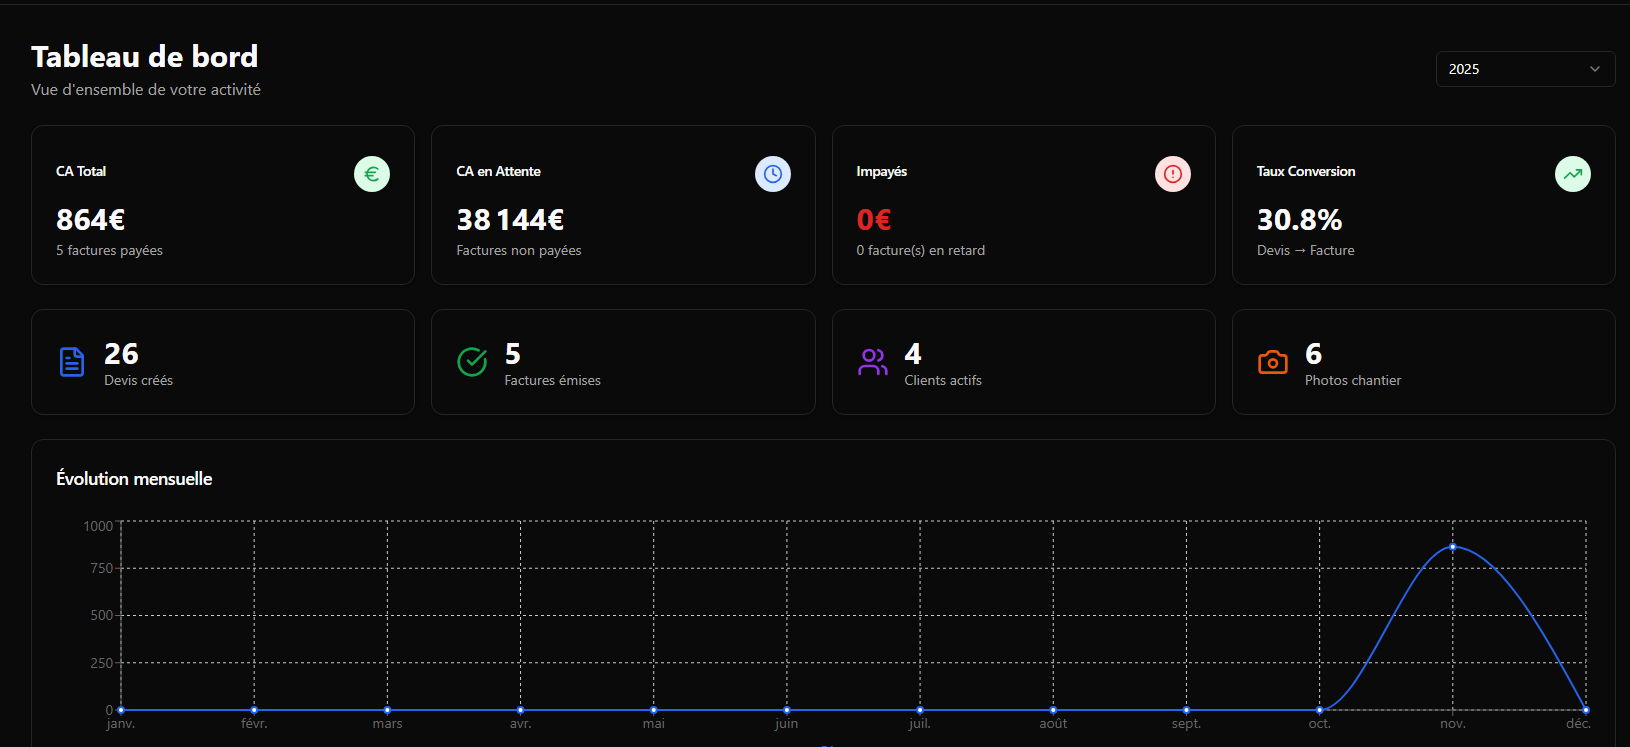The height and width of the screenshot is (747, 1630).
Task: Click the red alert icon on Impayés card
Action: tap(1172, 174)
